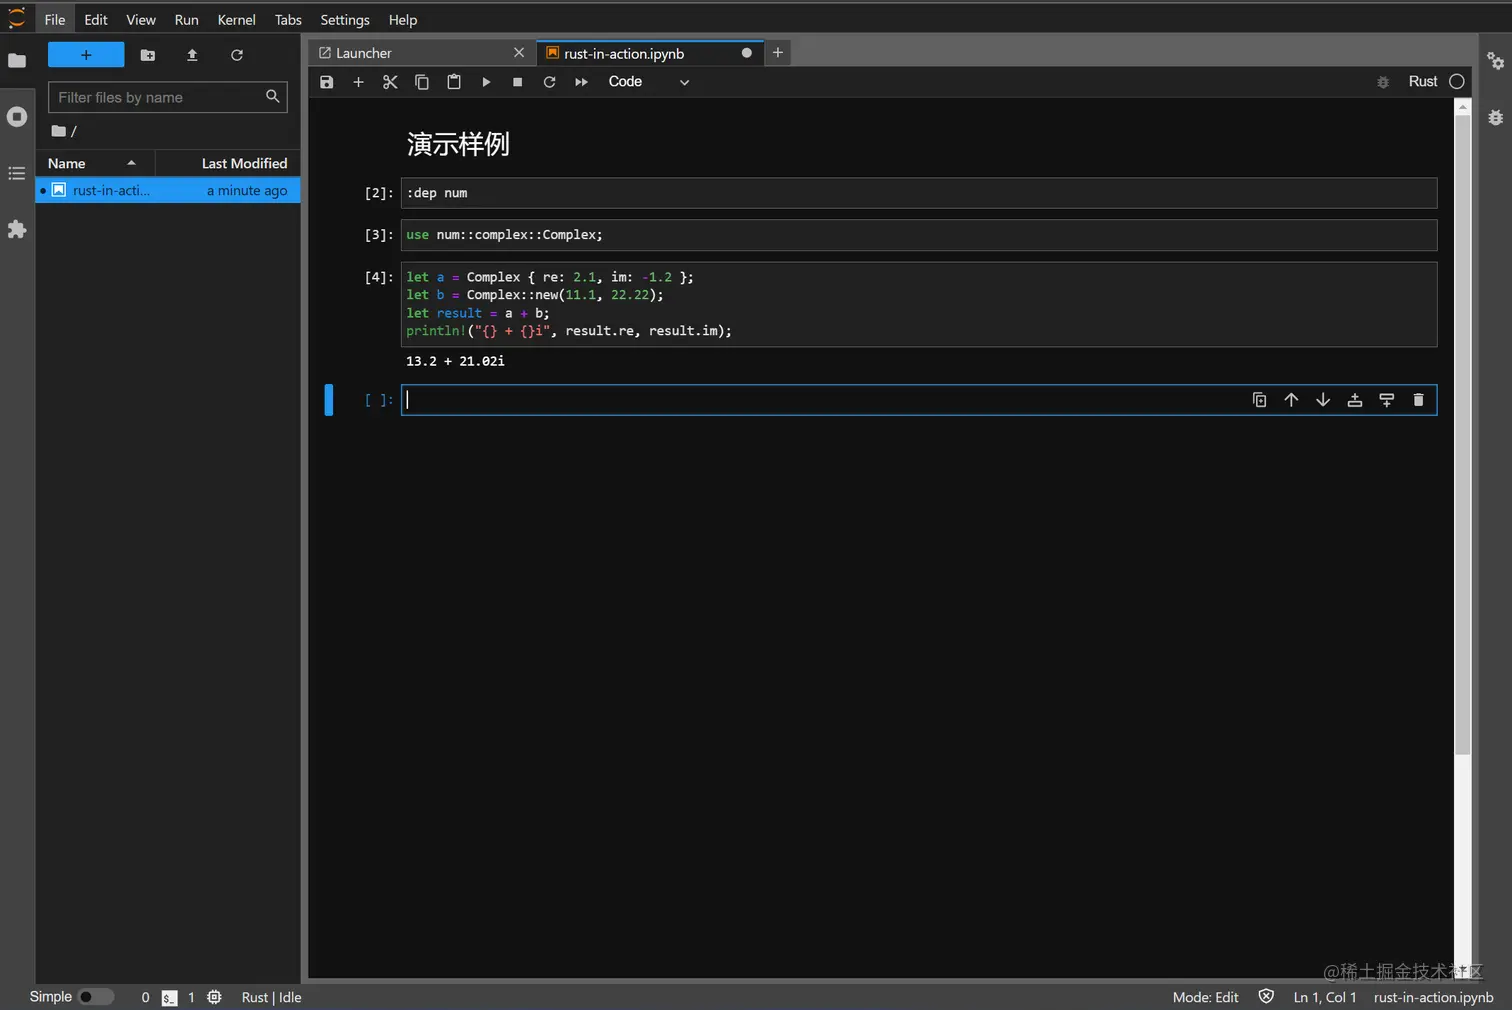Viewport: 1512px width, 1010px height.
Task: Click the notebook vertical scrollbar
Action: (1462, 433)
